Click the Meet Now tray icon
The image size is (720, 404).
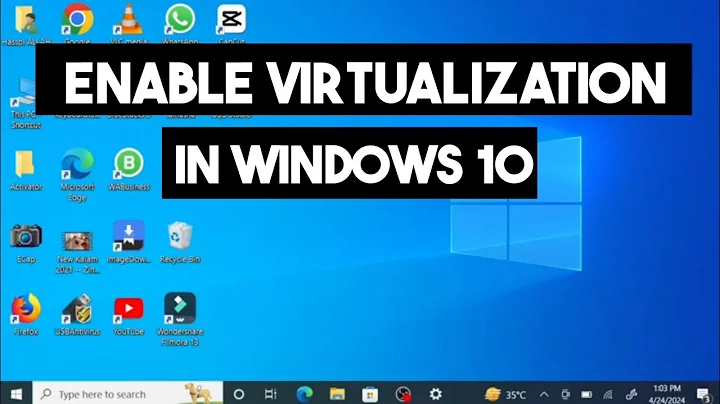click(565, 394)
